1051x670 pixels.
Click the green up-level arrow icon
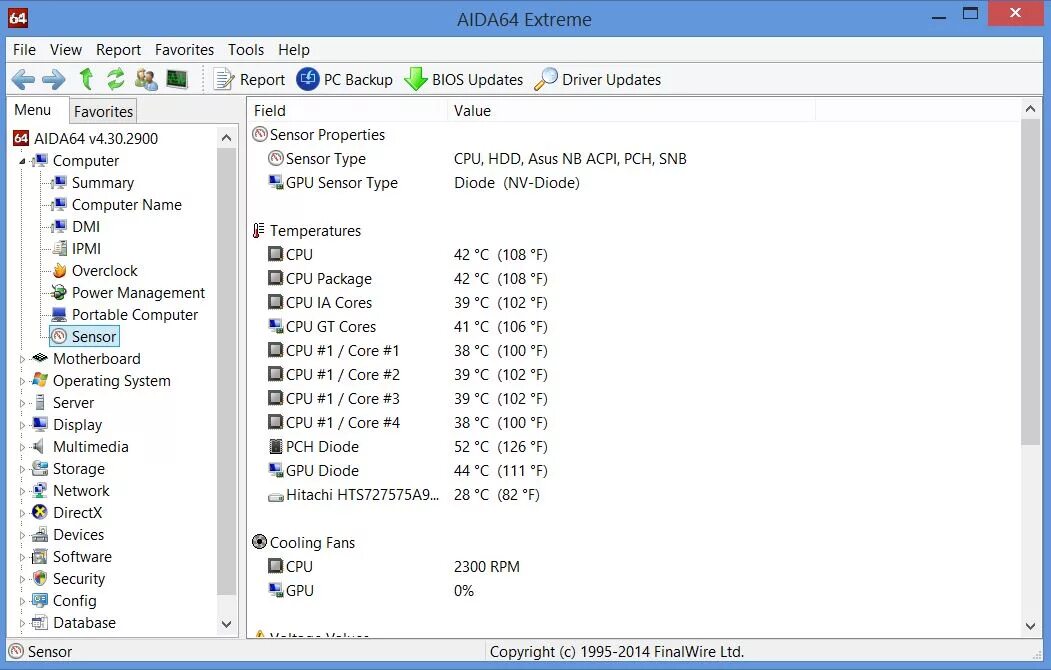[86, 79]
